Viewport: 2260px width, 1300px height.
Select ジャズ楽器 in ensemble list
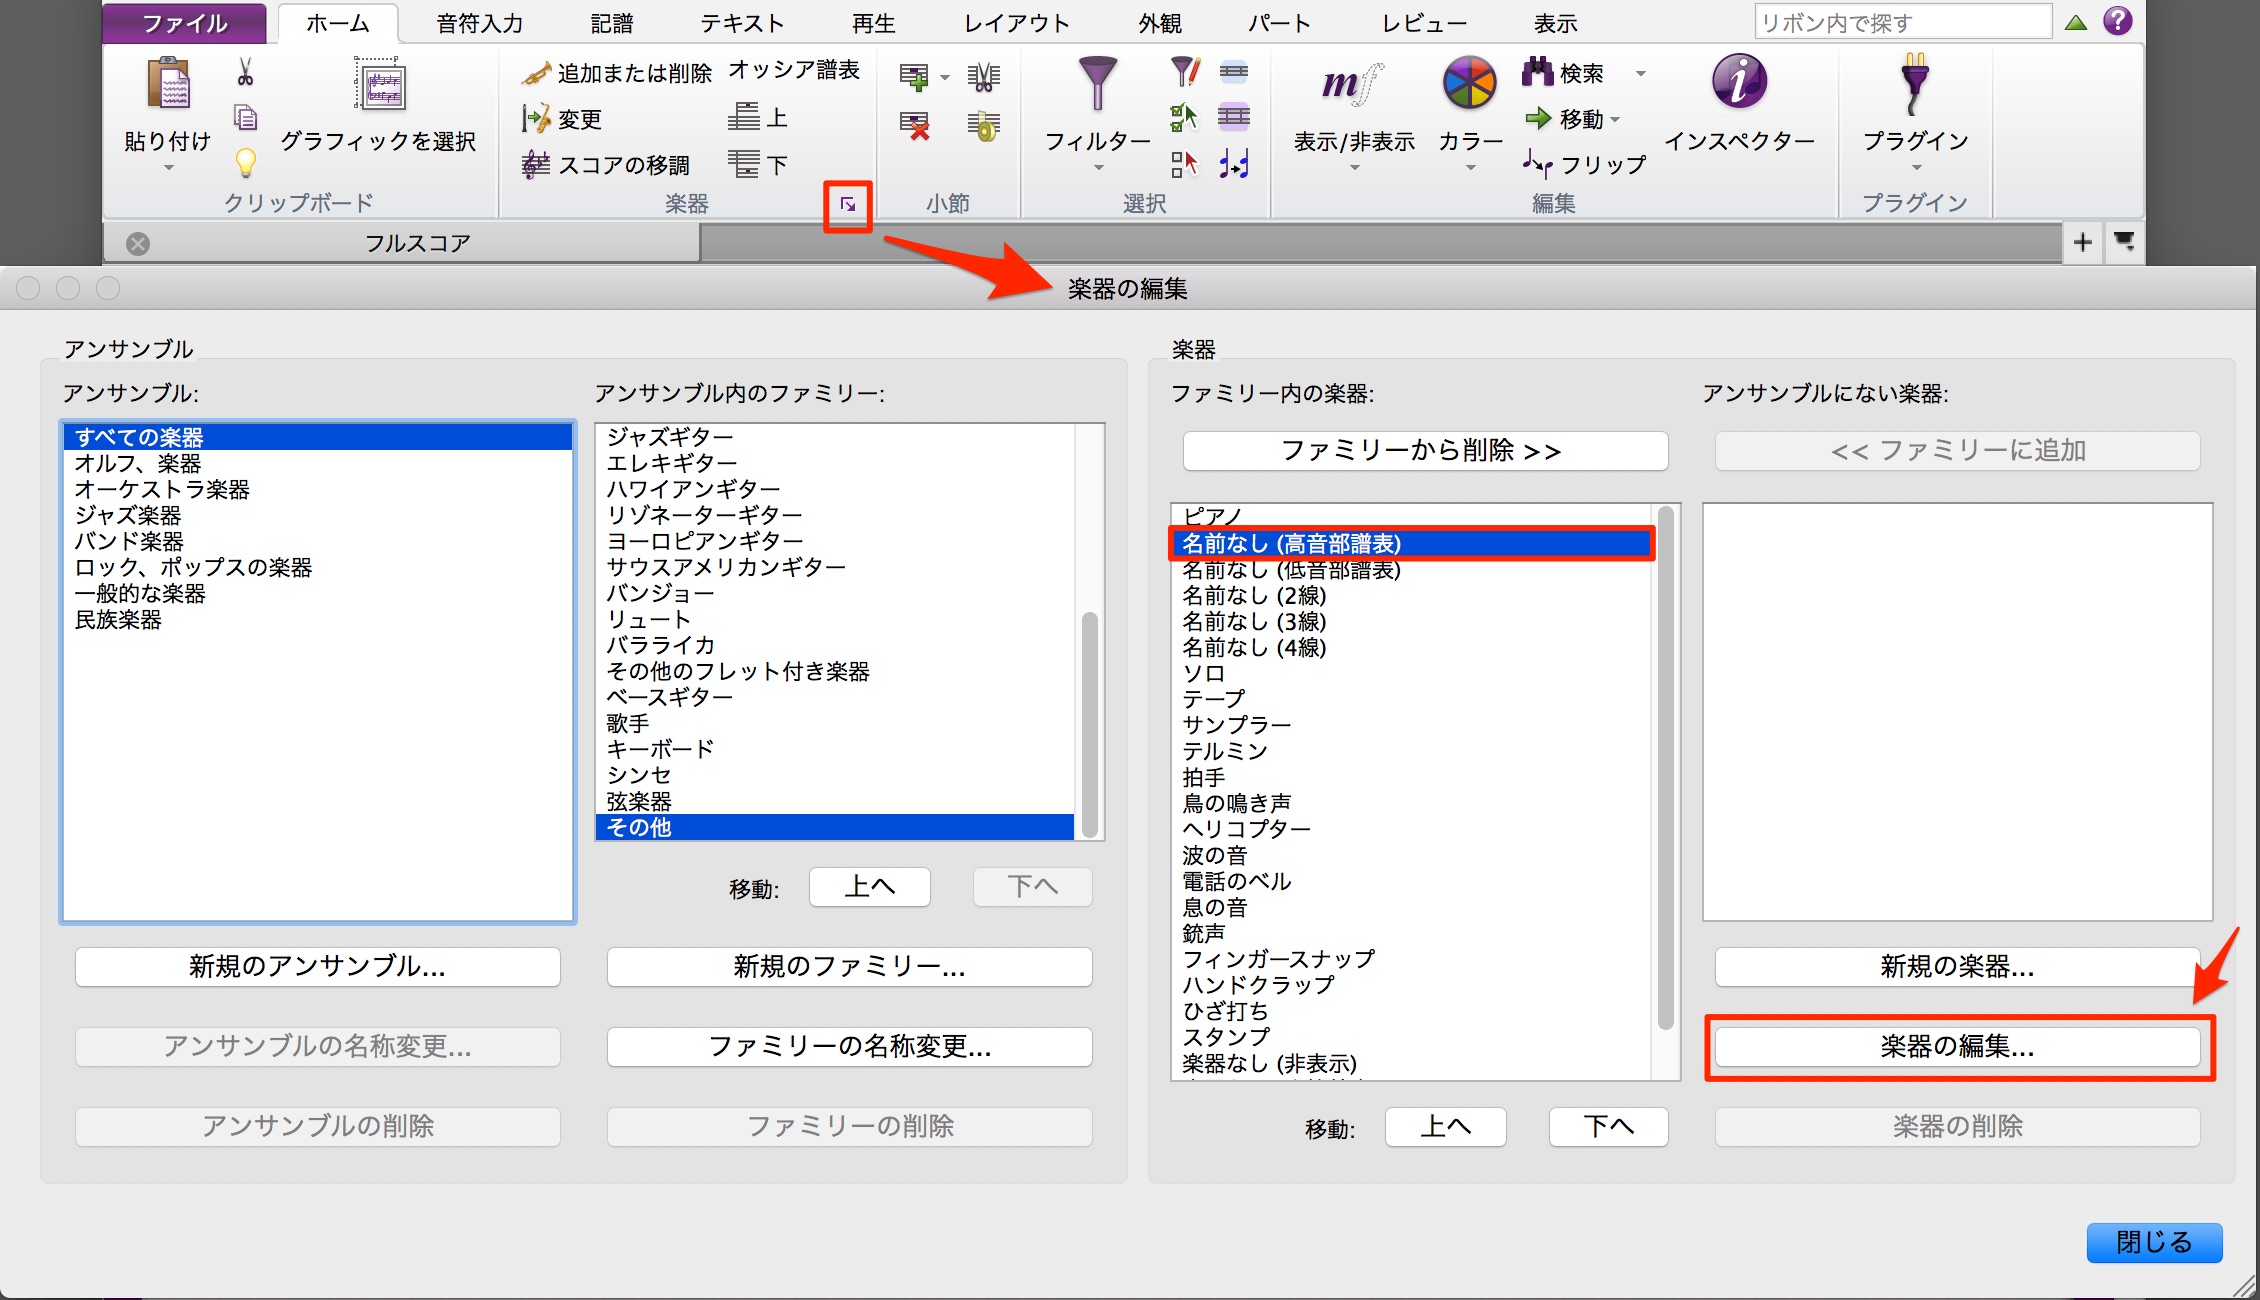pos(318,515)
